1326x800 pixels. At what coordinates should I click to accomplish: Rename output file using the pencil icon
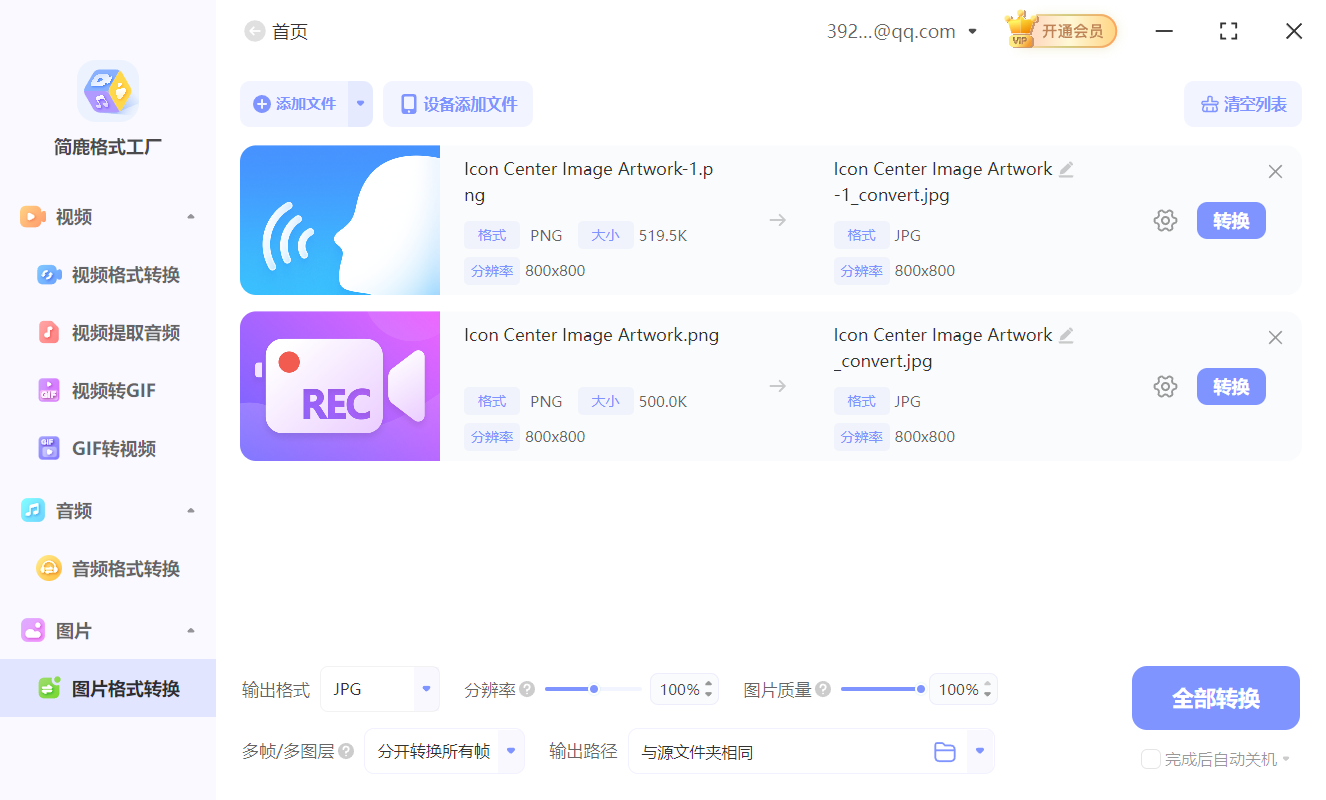pos(1067,169)
